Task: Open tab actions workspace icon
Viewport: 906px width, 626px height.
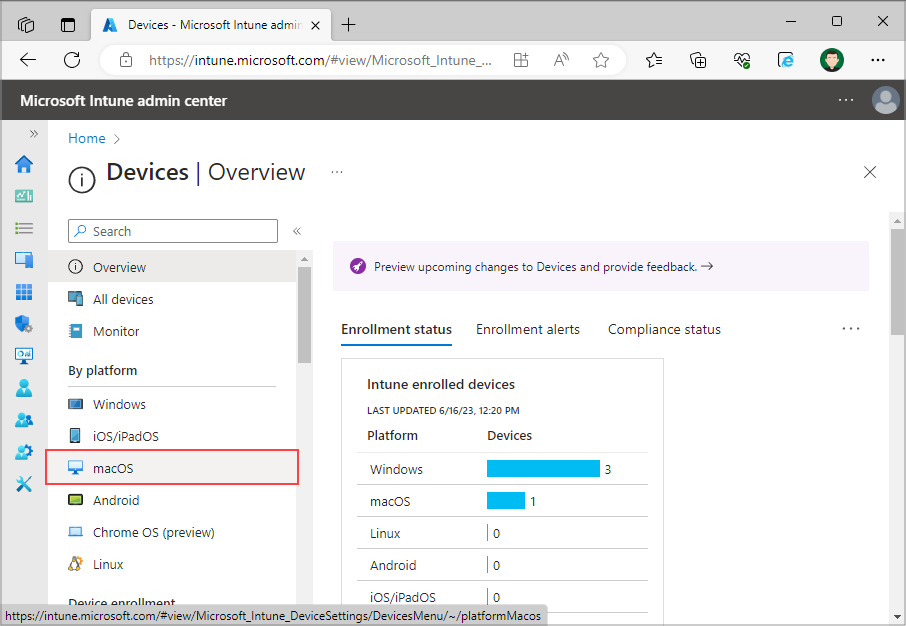Action: point(26,25)
